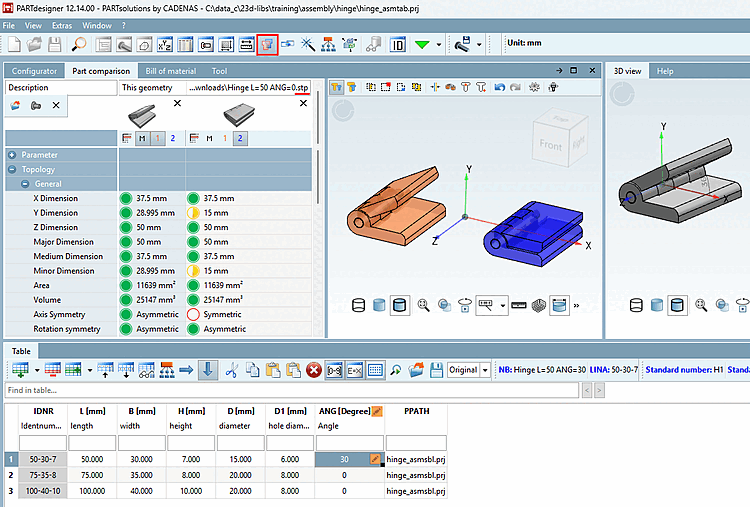This screenshot has width=750, height=507.
Task: Click the X button under Description
Action: (56, 105)
